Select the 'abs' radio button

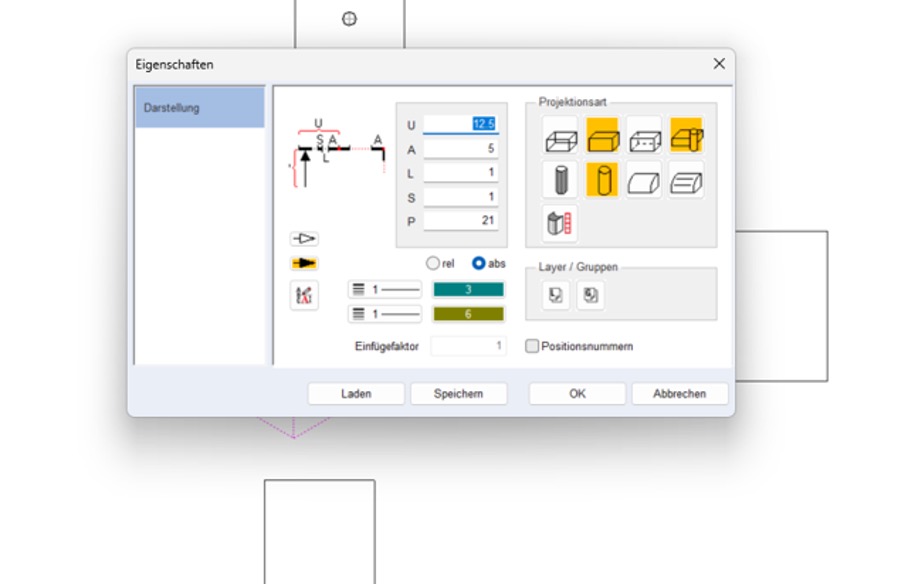pos(479,264)
